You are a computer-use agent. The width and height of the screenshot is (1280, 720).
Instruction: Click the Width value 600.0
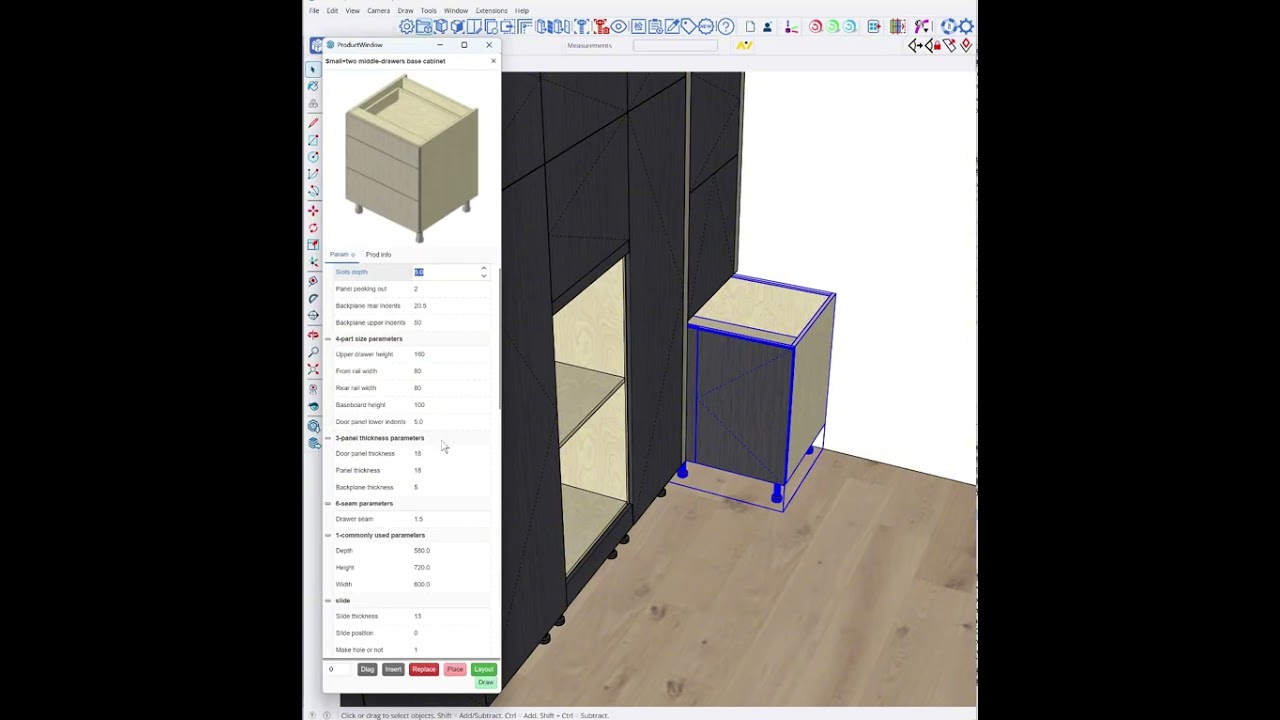point(422,584)
